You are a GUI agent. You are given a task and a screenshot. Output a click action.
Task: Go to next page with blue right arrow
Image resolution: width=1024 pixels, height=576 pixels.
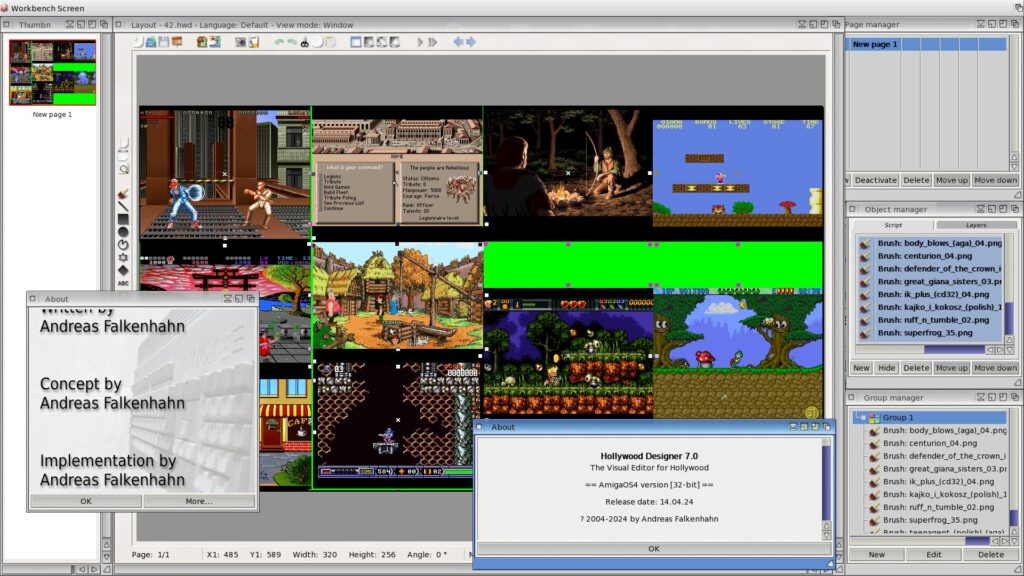(471, 42)
